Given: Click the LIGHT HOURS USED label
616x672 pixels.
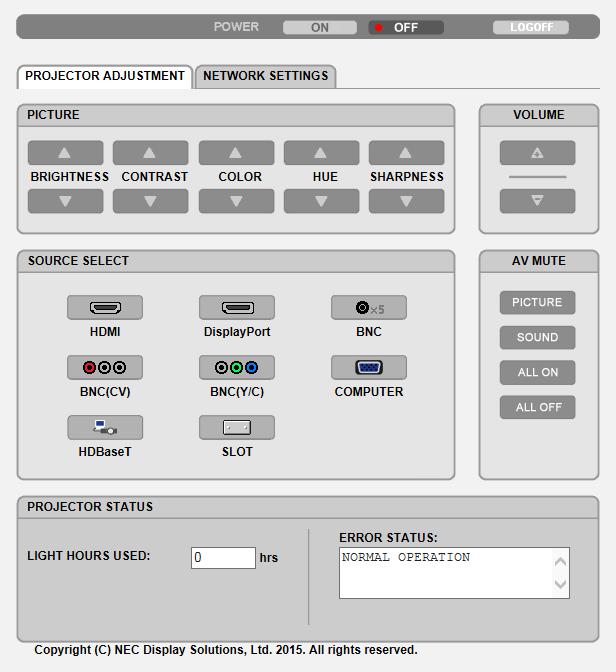Looking at the screenshot, I should pyautogui.click(x=89, y=556).
